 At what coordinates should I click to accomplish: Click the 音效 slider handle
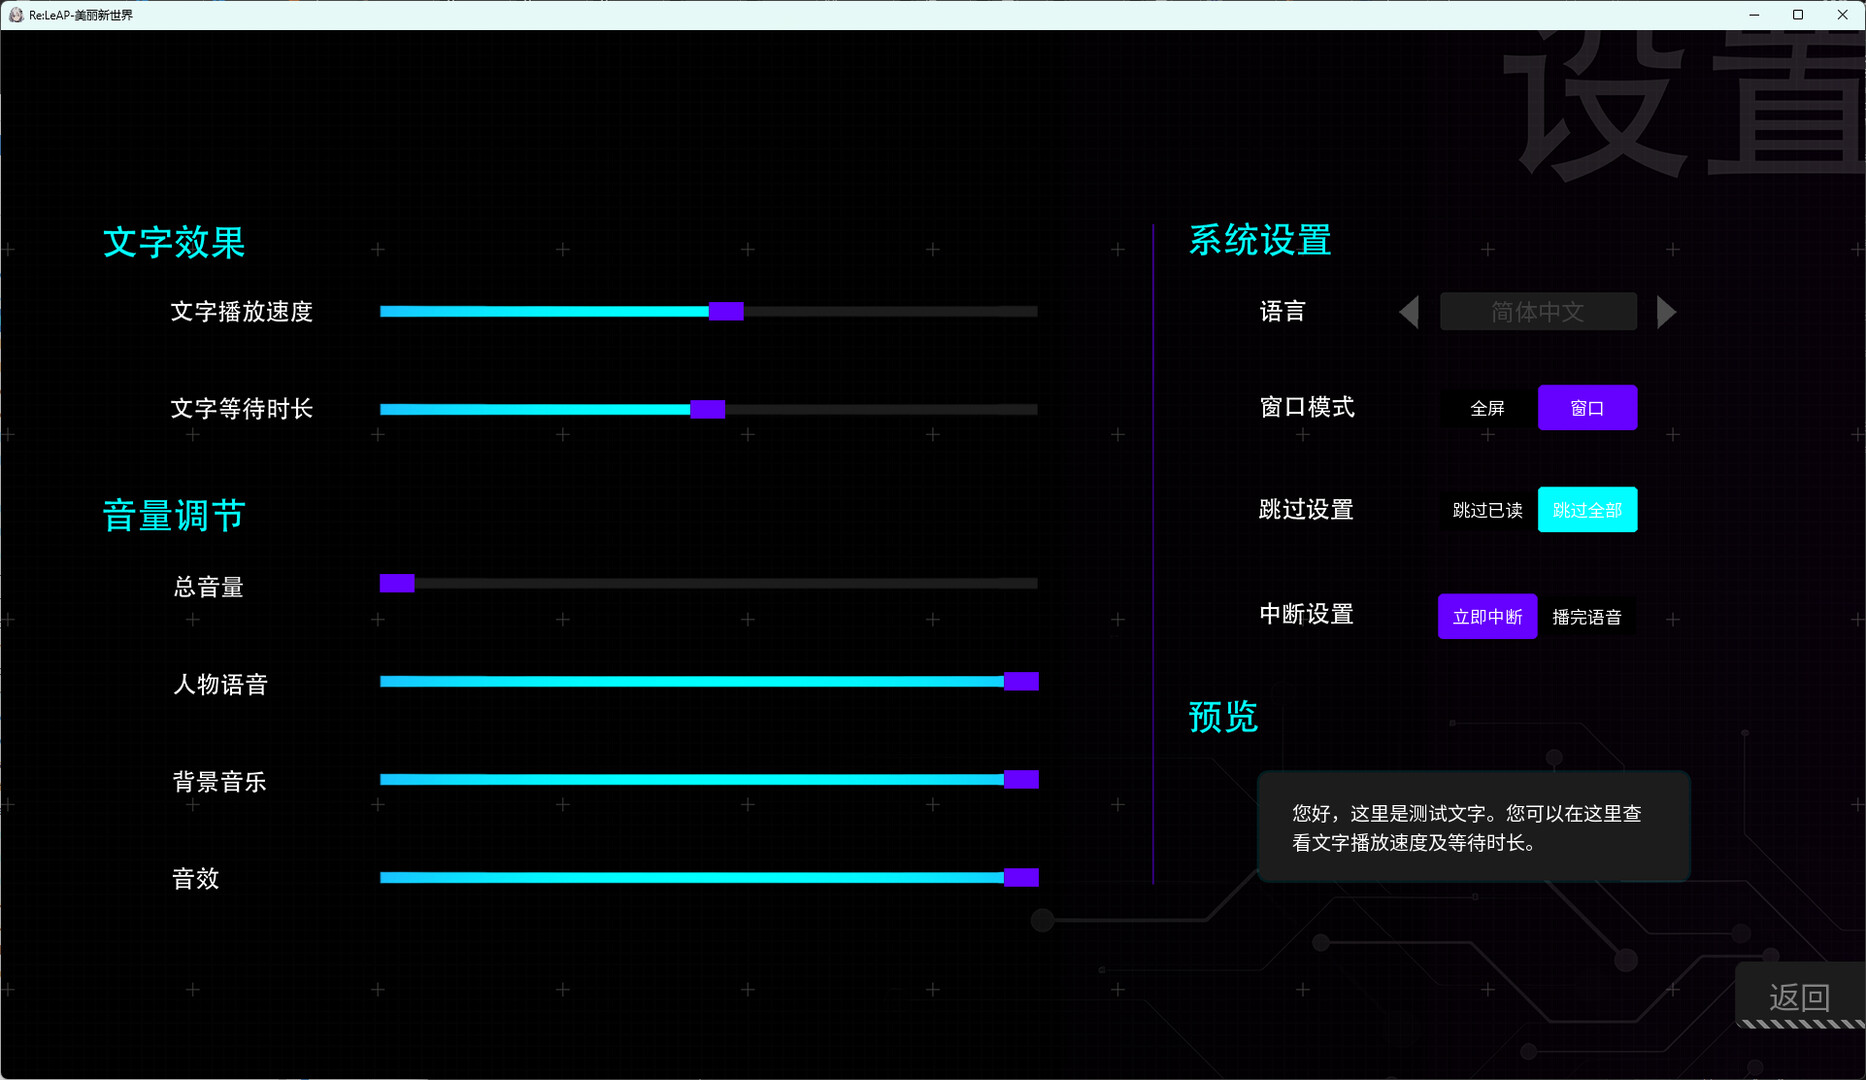tap(1021, 878)
